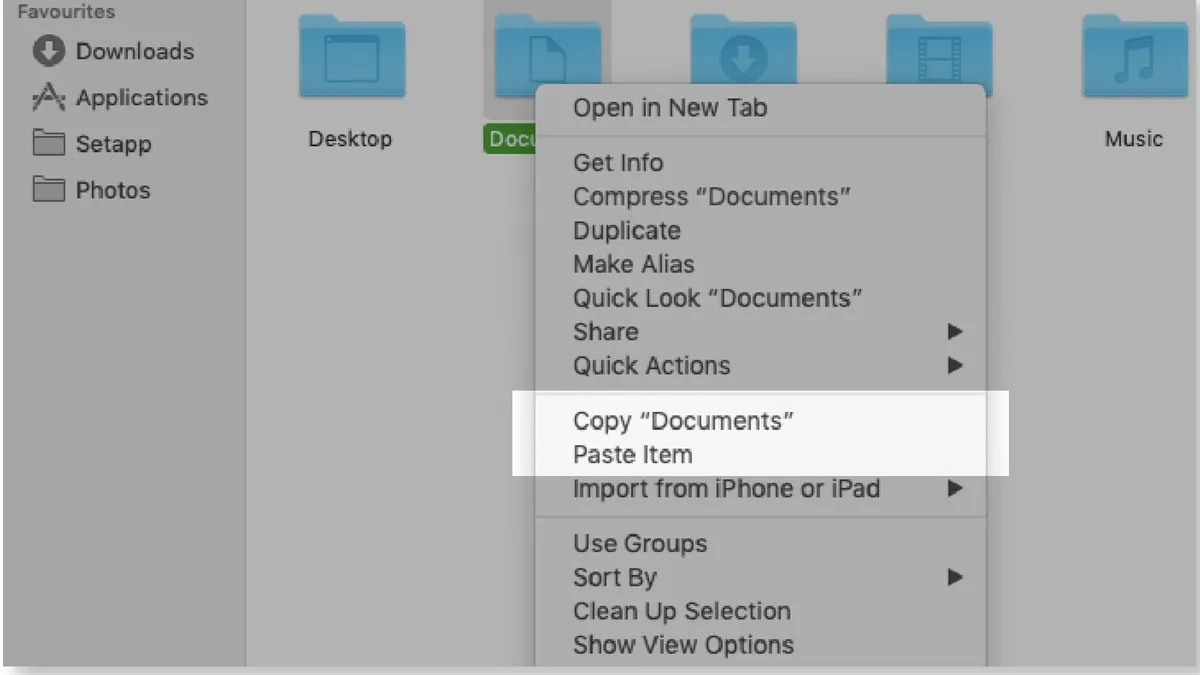The image size is (1200, 675).
Task: Toggle Use Groups option
Action: (x=640, y=544)
